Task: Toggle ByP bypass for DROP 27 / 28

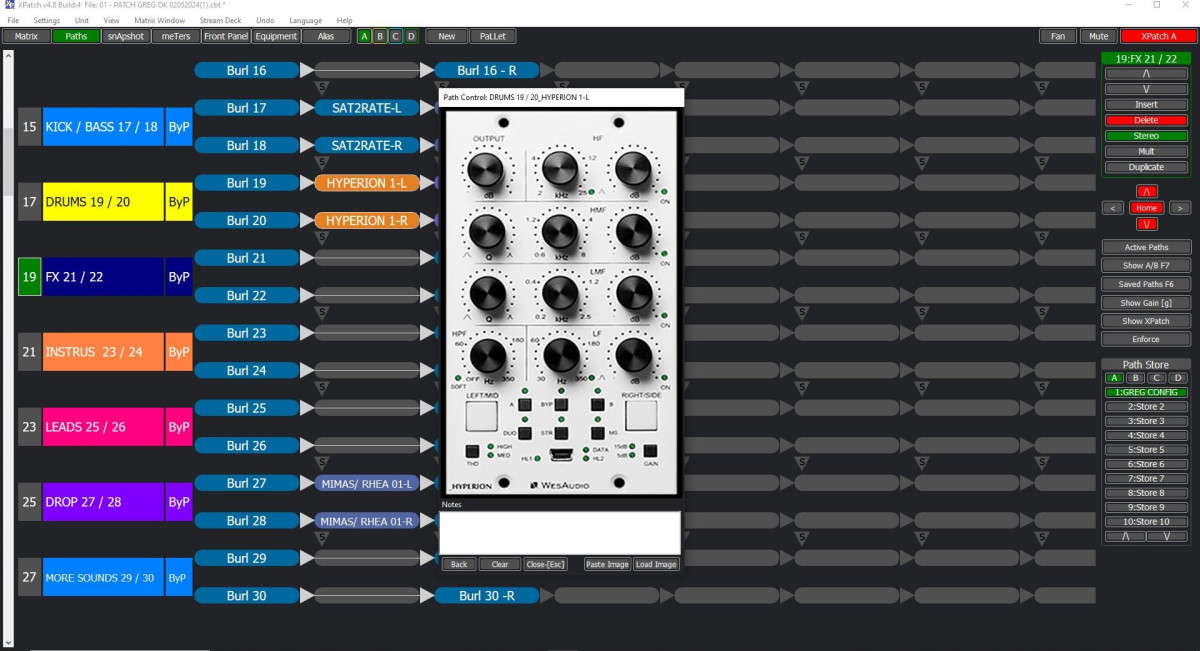Action: pos(179,502)
